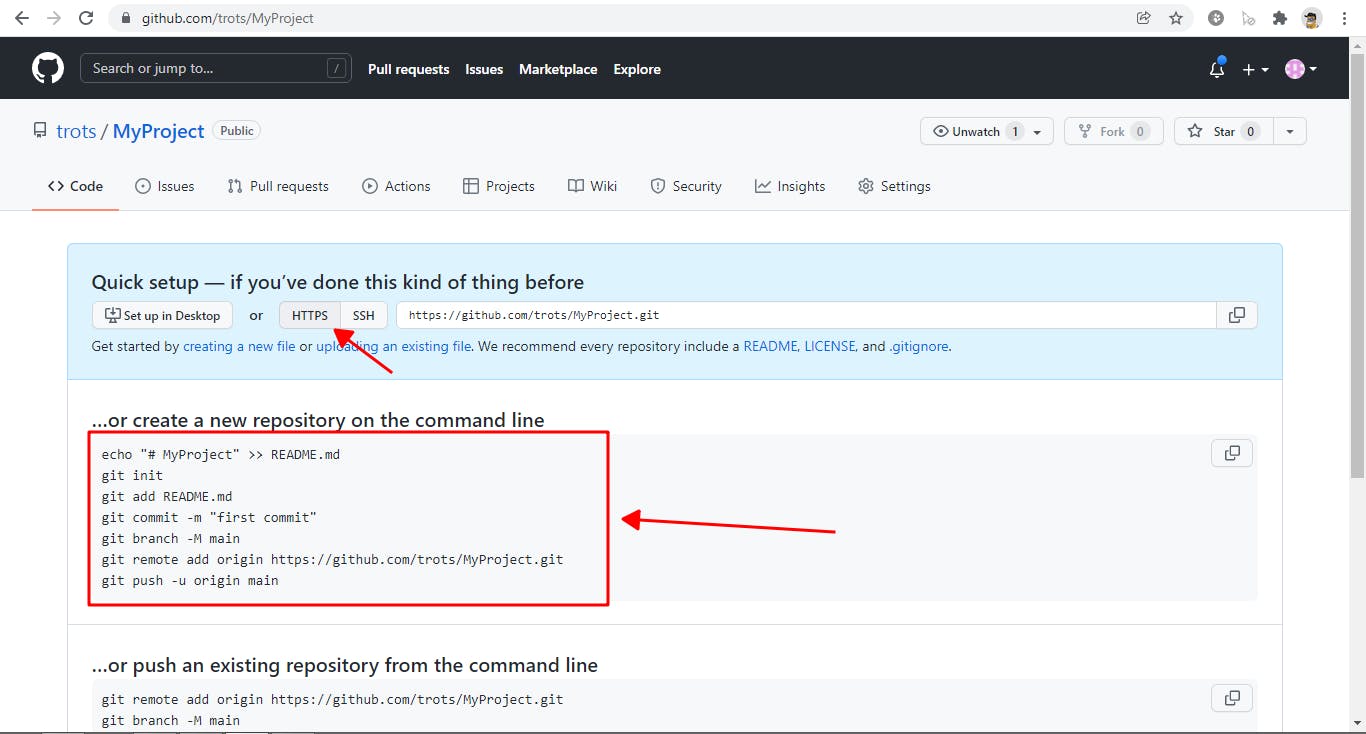
Task: Open Marketplace in top navigation
Action: pyautogui.click(x=558, y=69)
